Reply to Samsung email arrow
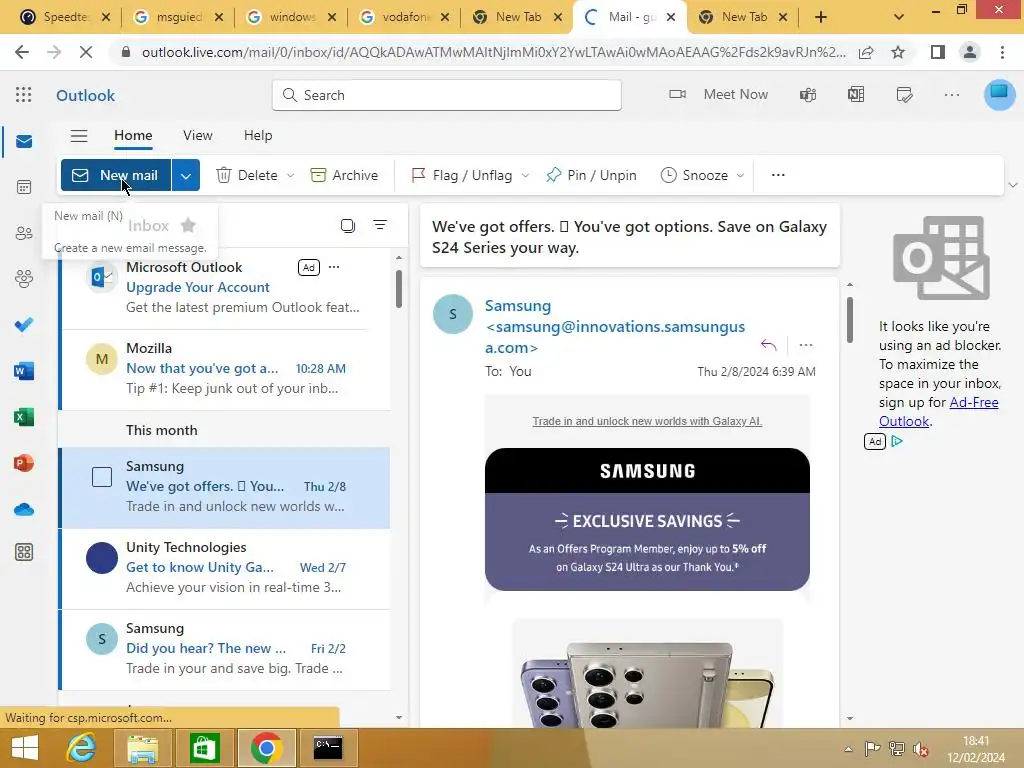1024x768 pixels. 769,345
